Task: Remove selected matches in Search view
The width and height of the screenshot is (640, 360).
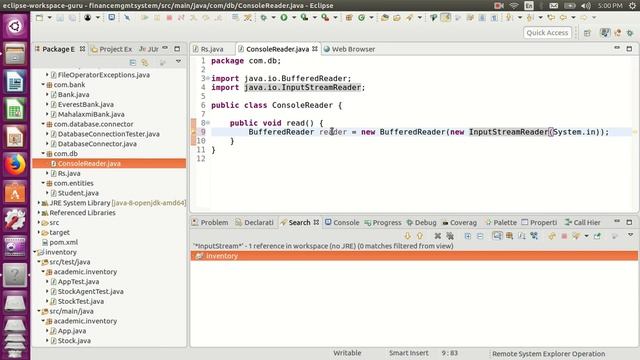Action: [438, 236]
